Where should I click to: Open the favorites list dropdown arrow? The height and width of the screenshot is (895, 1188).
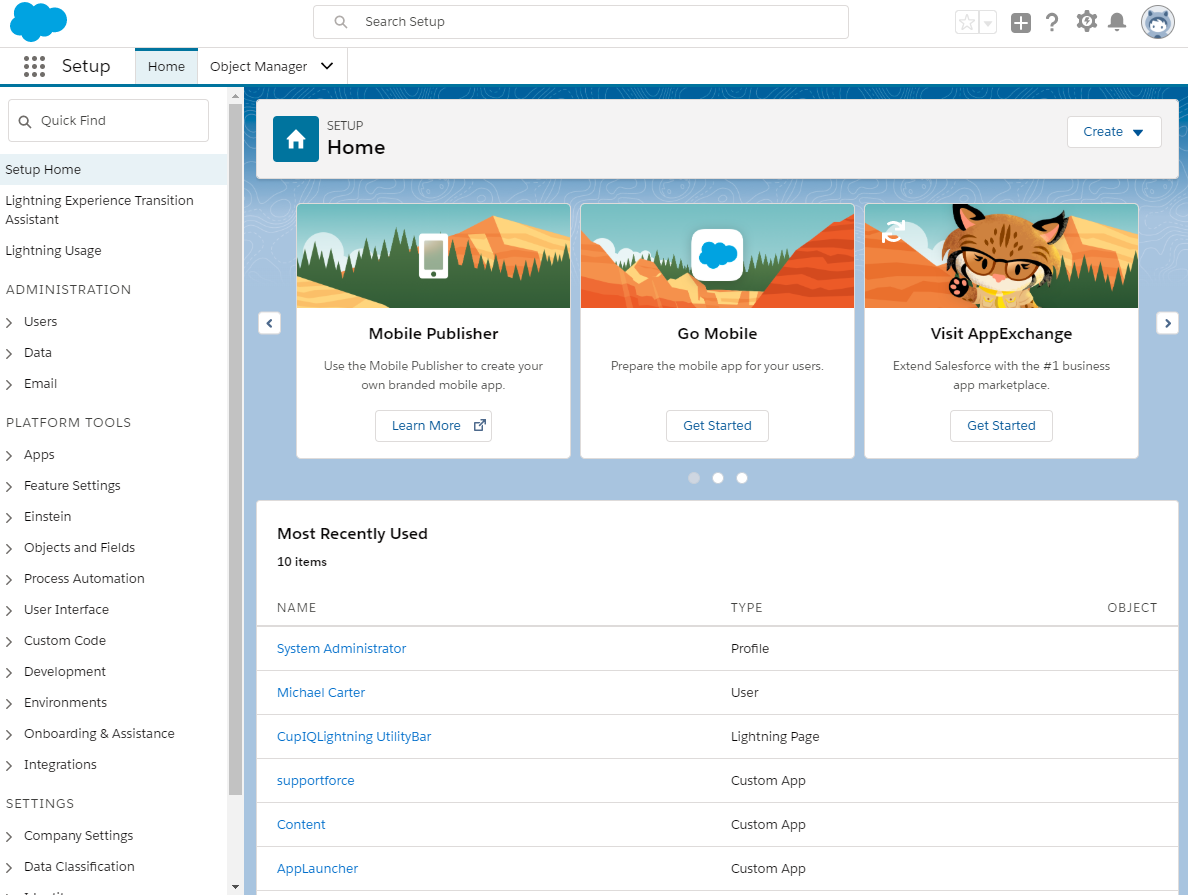tap(987, 23)
